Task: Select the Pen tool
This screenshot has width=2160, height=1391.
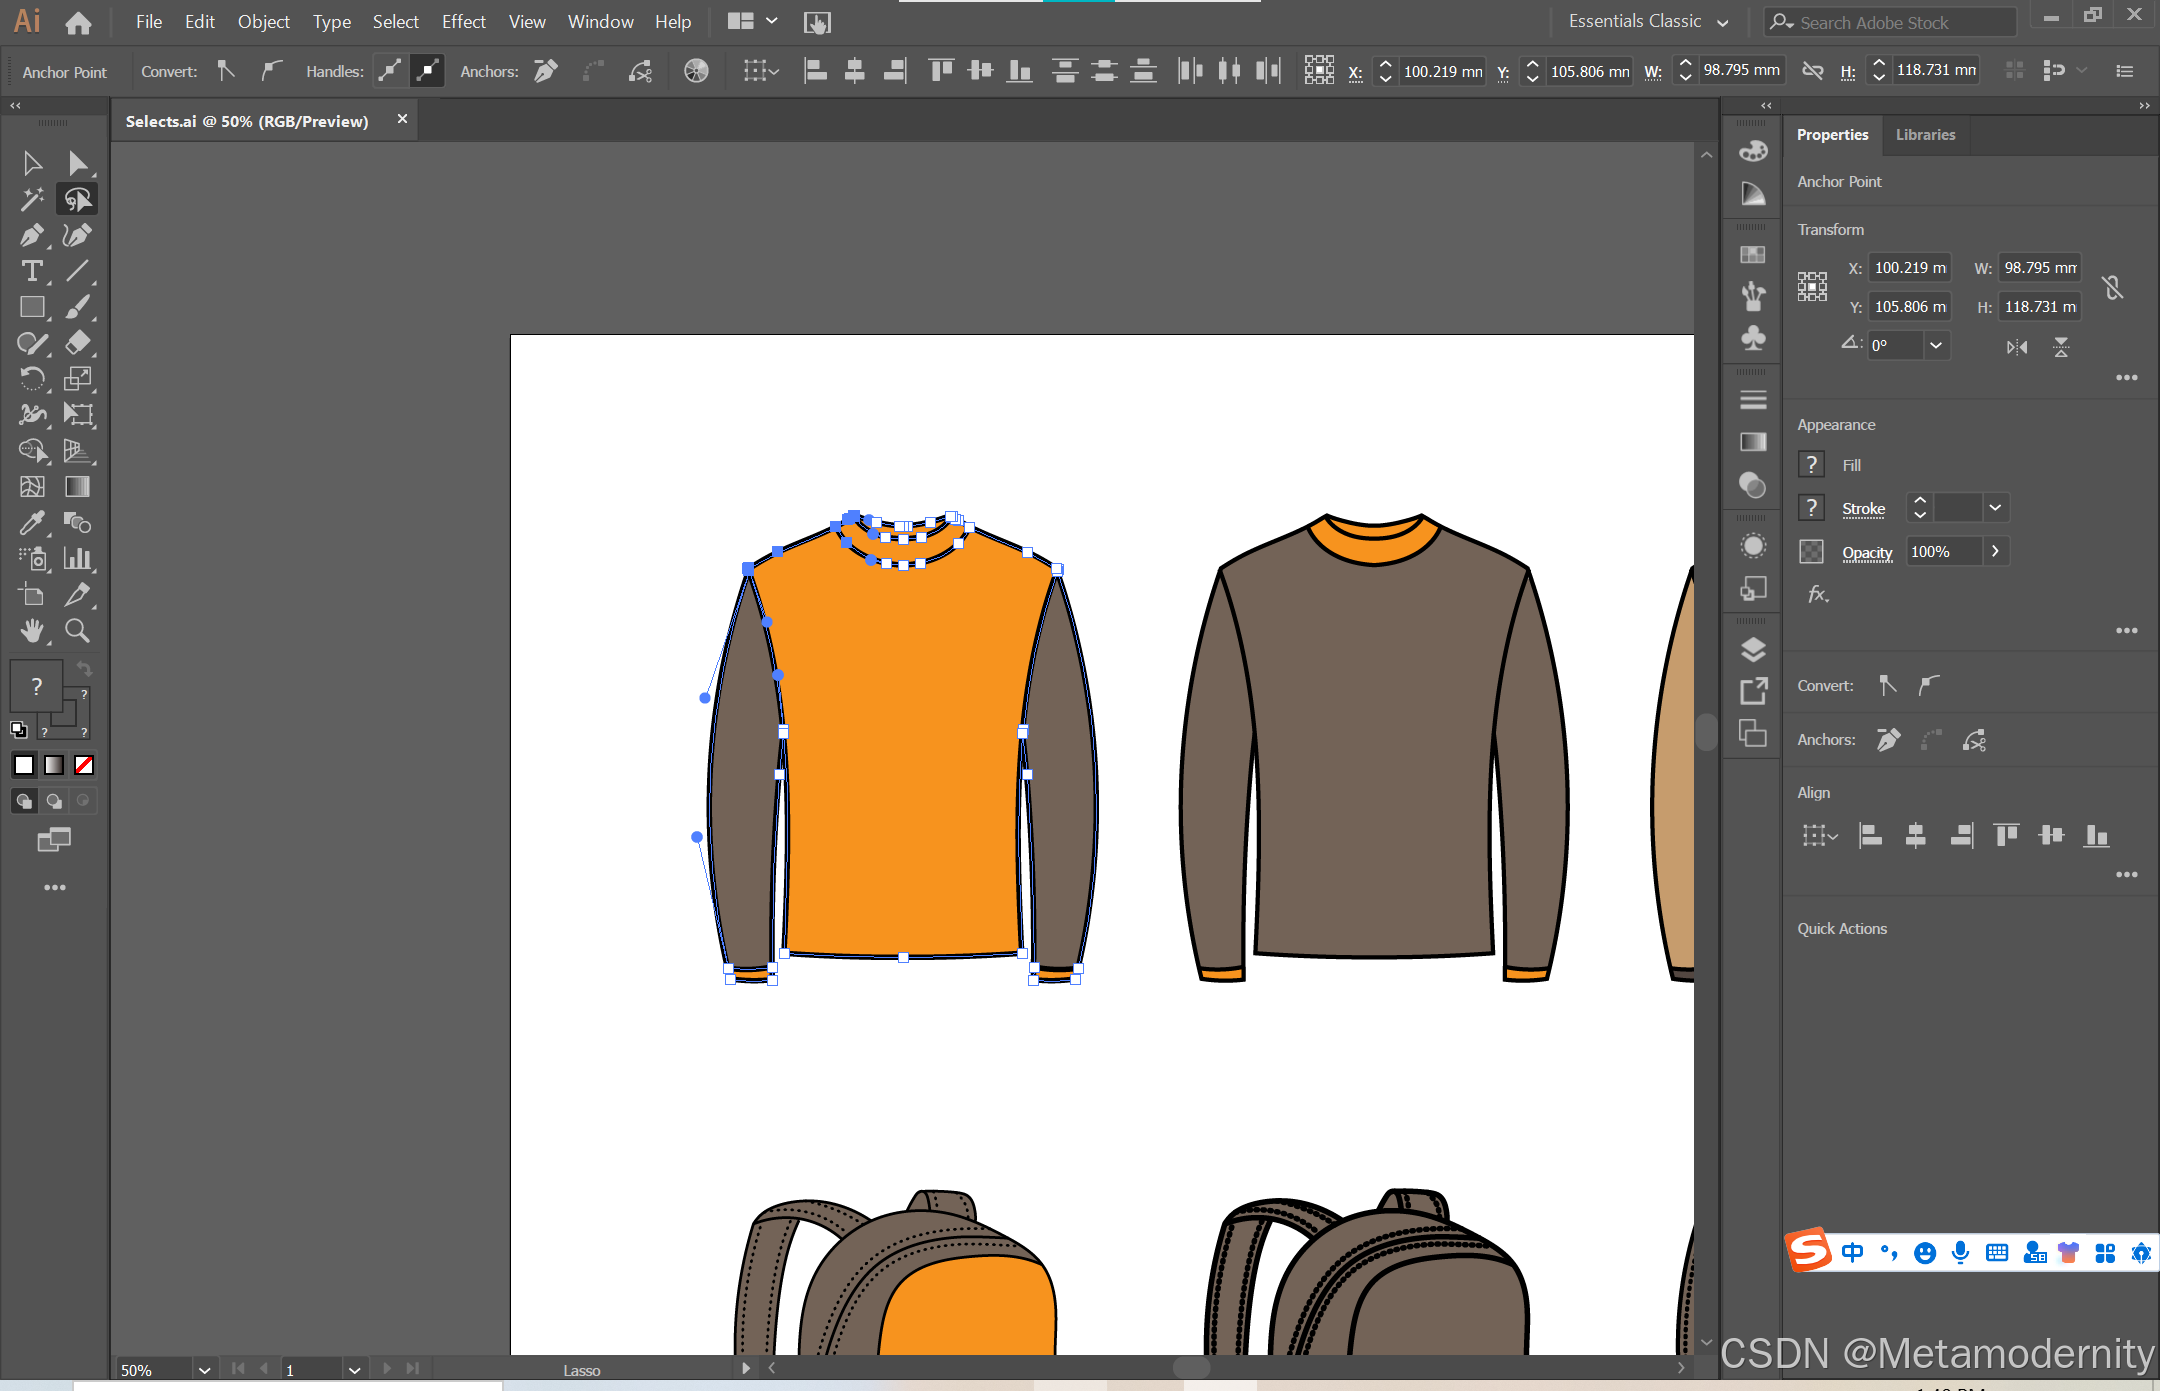Action: pyautogui.click(x=31, y=235)
